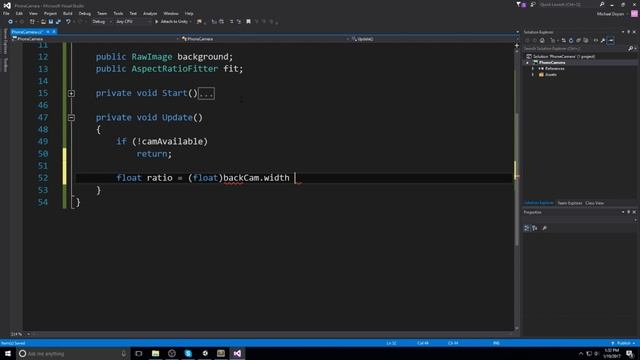Screen dimensions: 640x360
Task: Open the Any CPU platform dropdown
Action: click(x=133, y=22)
